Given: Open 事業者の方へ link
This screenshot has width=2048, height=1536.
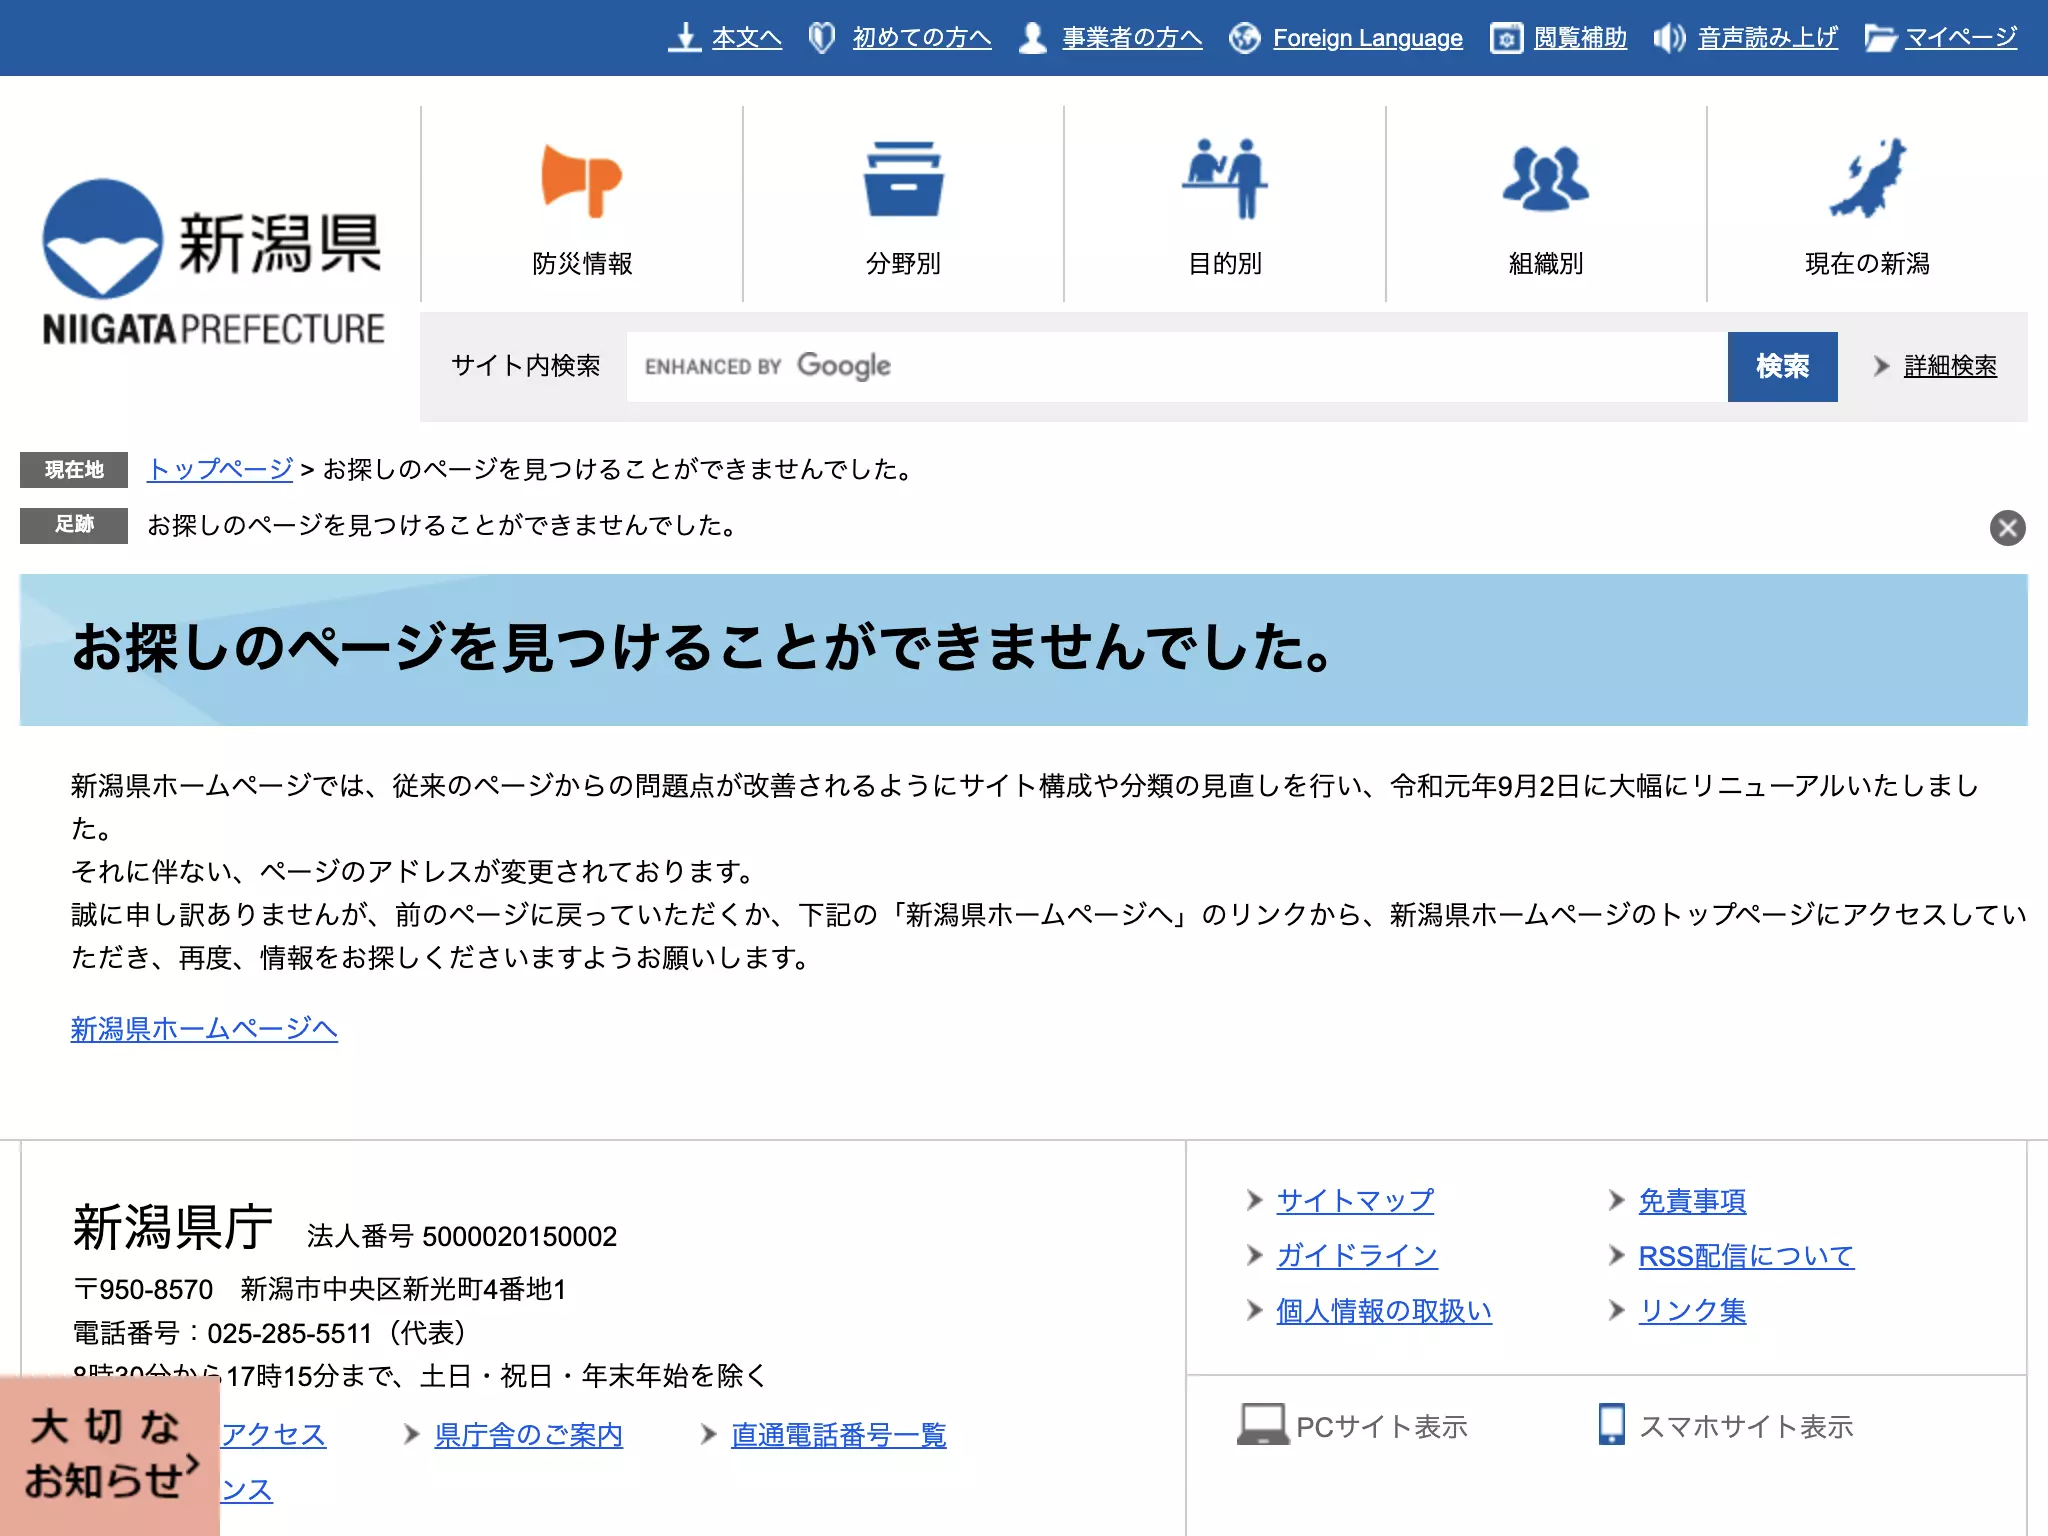Looking at the screenshot, I should tap(1132, 38).
